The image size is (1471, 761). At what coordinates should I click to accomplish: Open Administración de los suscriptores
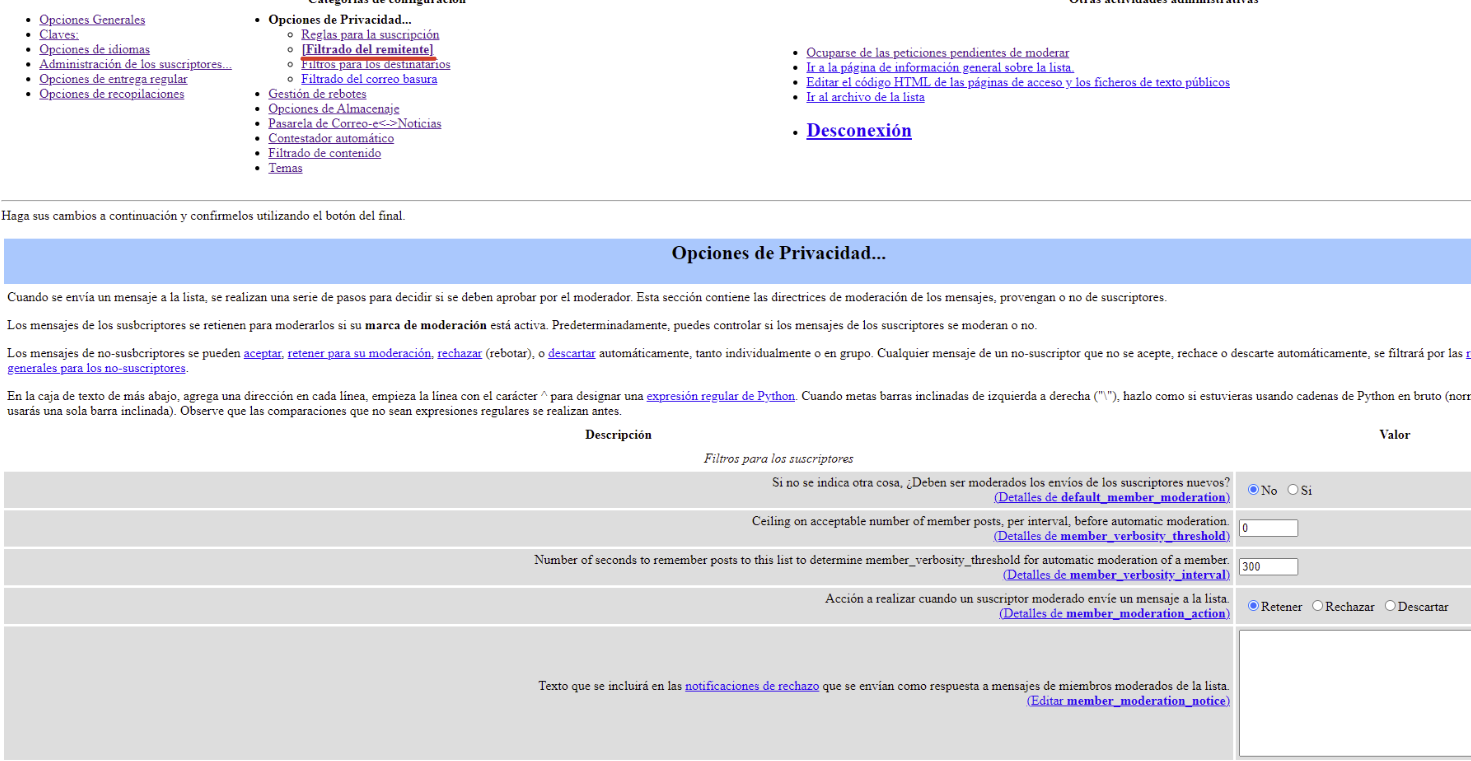point(135,65)
